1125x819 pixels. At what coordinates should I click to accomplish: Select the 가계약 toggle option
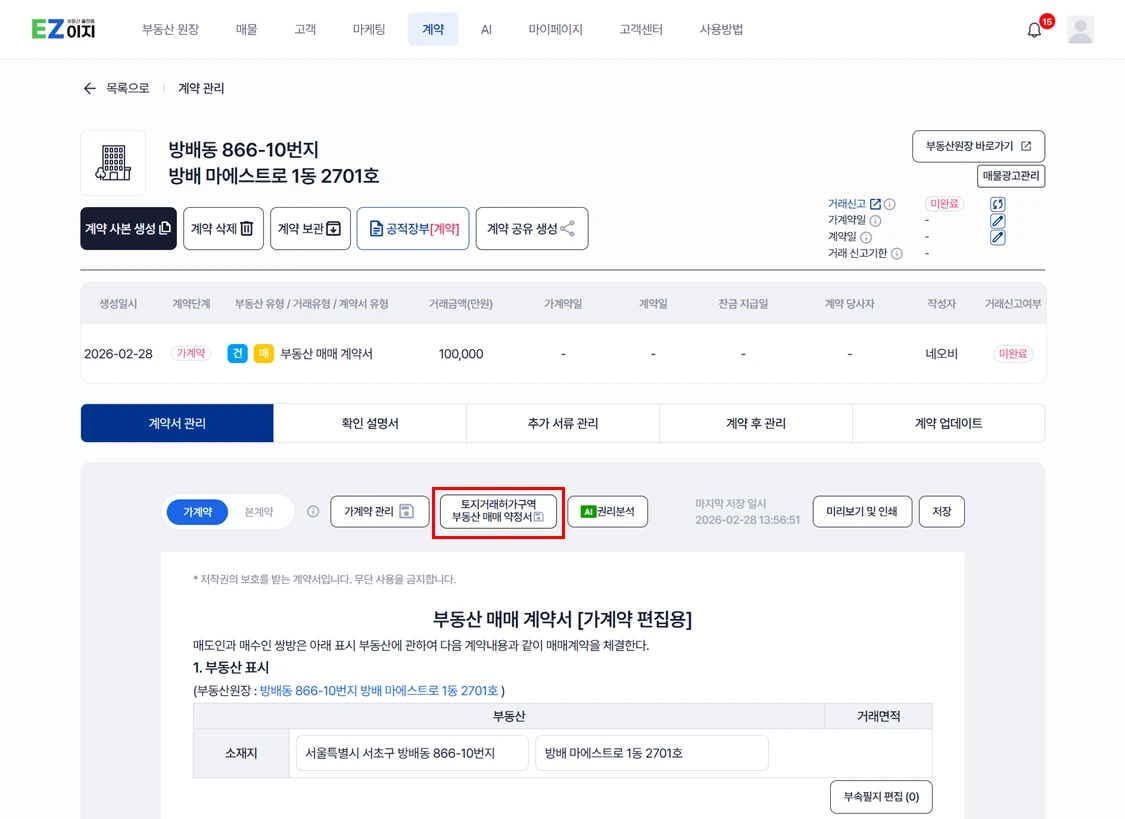point(197,512)
